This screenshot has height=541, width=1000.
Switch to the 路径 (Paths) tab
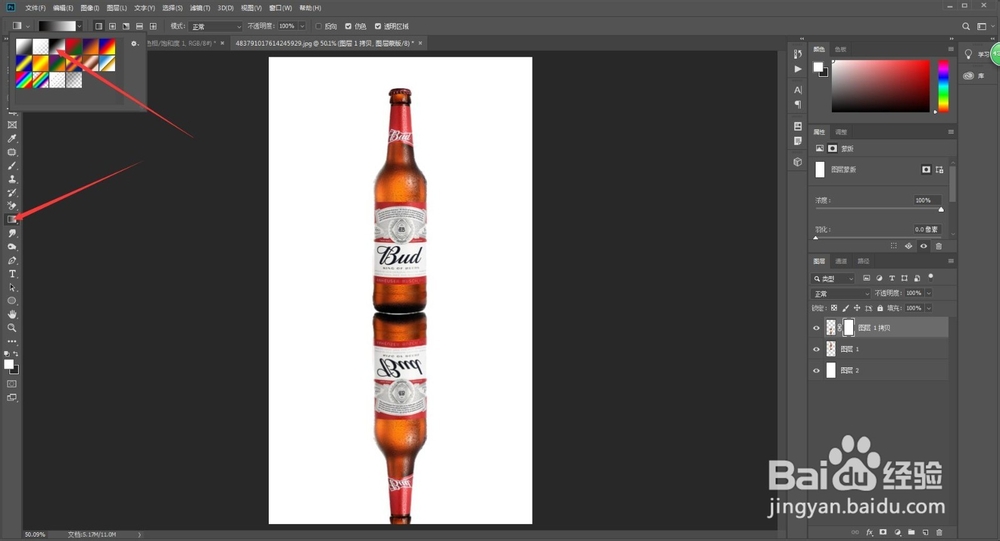[x=864, y=261]
